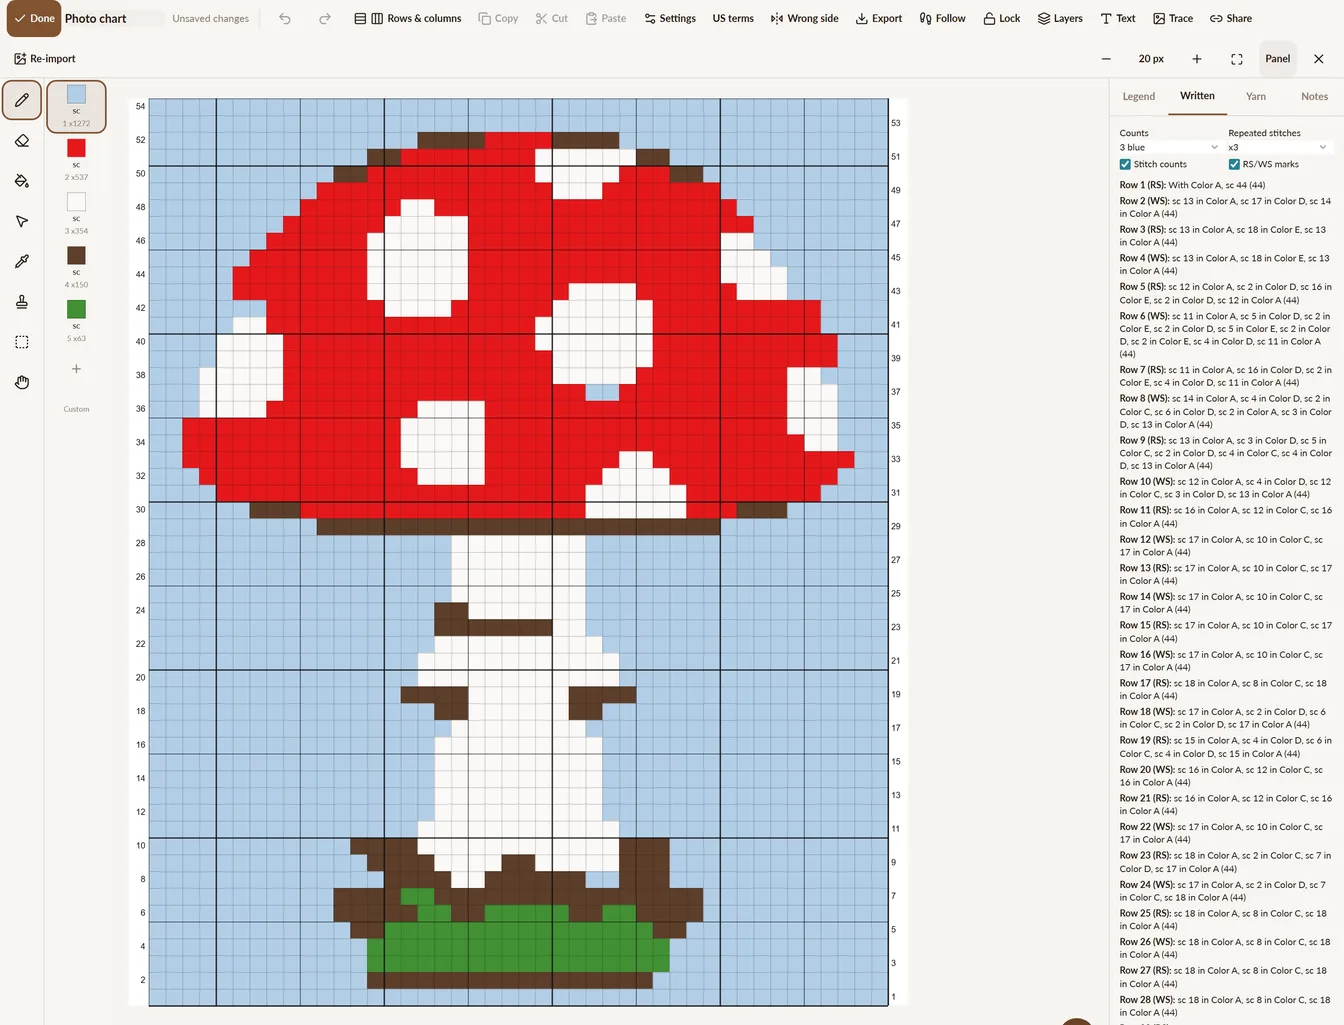Open Layers from the toolbar
Image resolution: width=1344 pixels, height=1025 pixels.
point(1060,18)
